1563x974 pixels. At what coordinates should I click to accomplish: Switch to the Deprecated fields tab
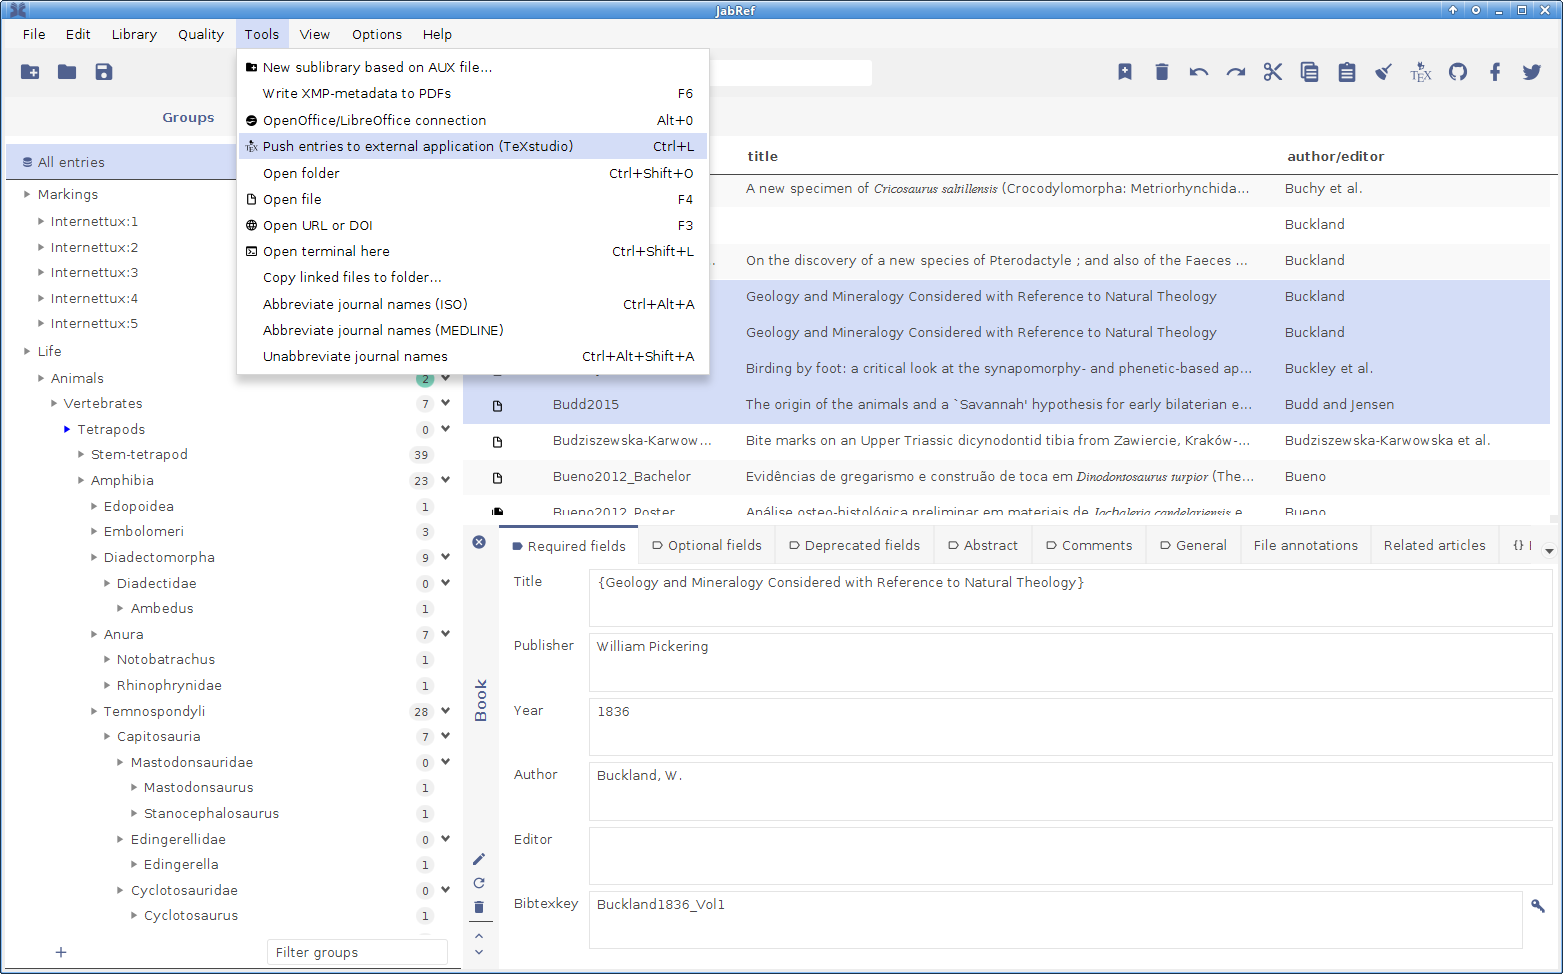pyautogui.click(x=854, y=545)
